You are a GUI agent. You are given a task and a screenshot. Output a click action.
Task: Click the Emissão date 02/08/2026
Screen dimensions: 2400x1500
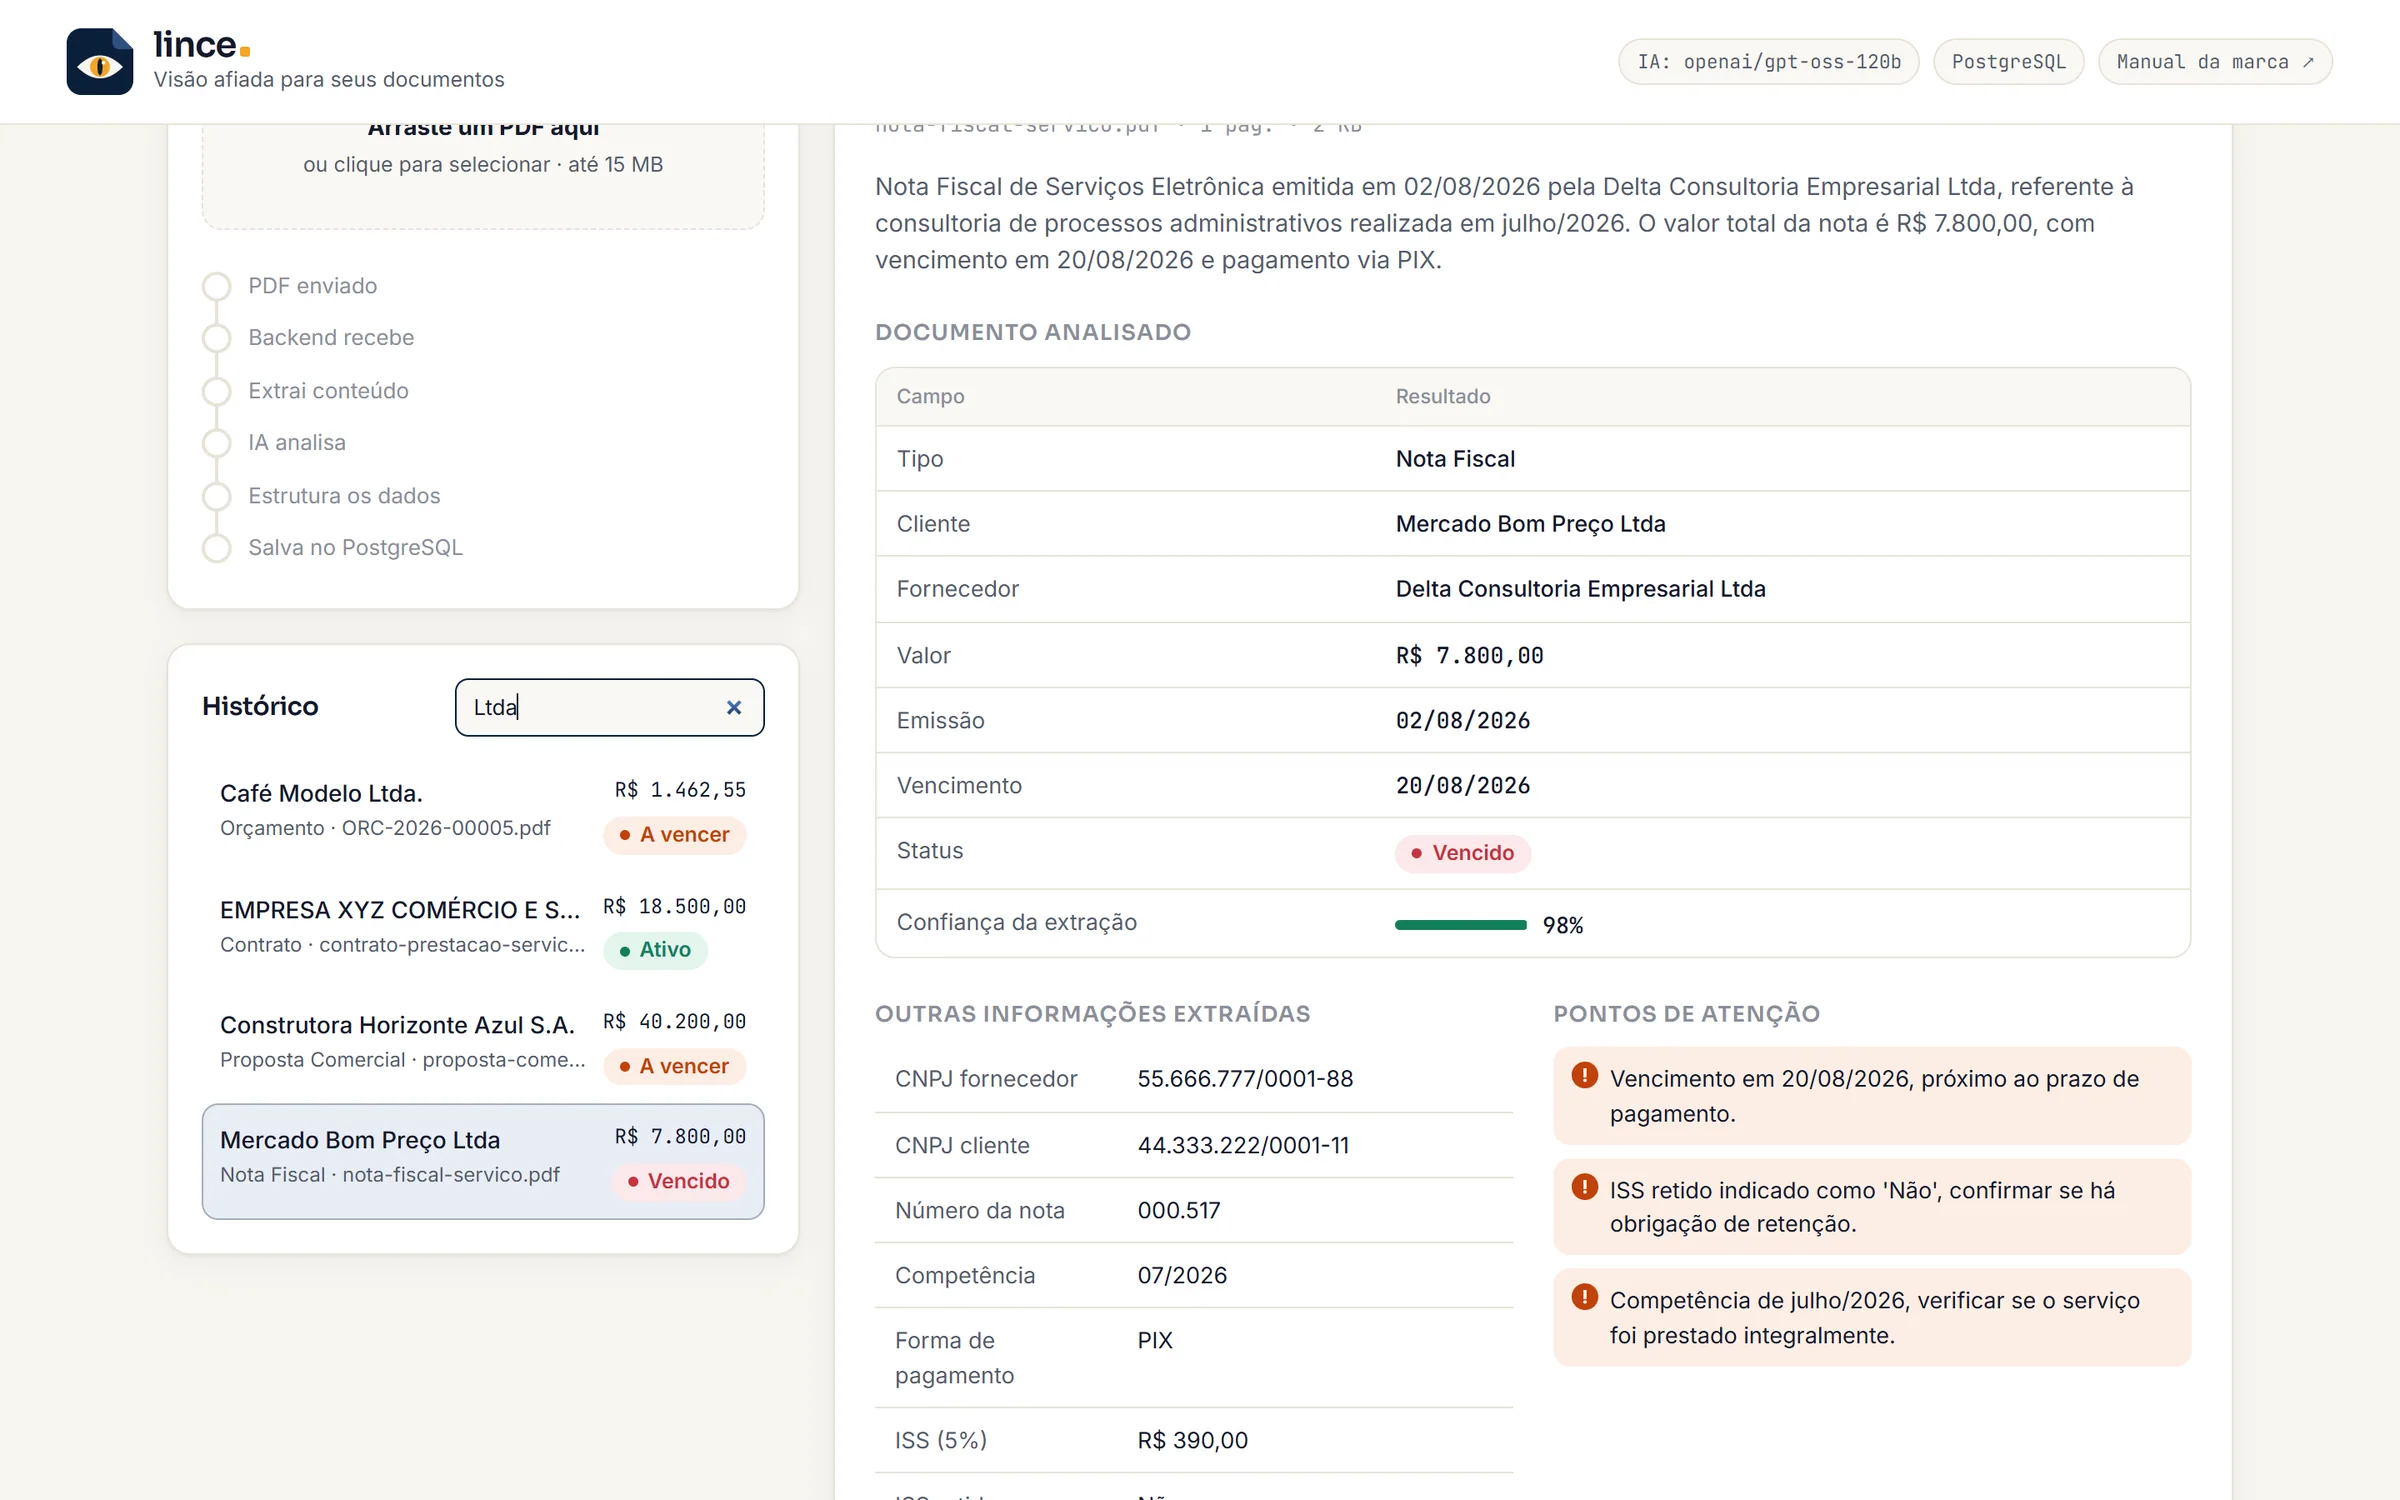(x=1462, y=721)
